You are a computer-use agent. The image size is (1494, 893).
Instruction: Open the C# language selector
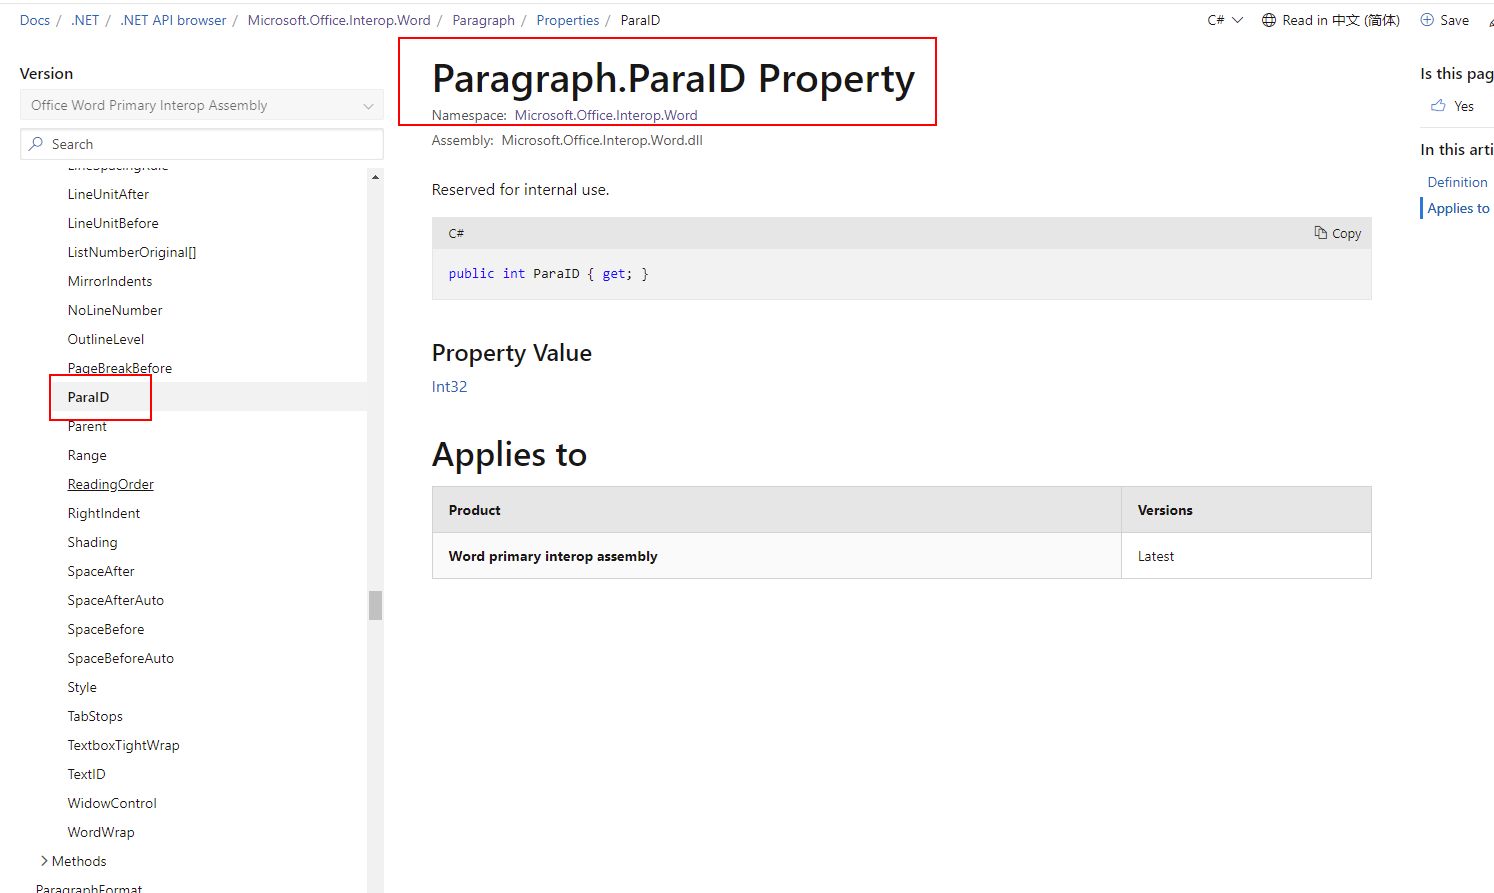pos(1224,19)
